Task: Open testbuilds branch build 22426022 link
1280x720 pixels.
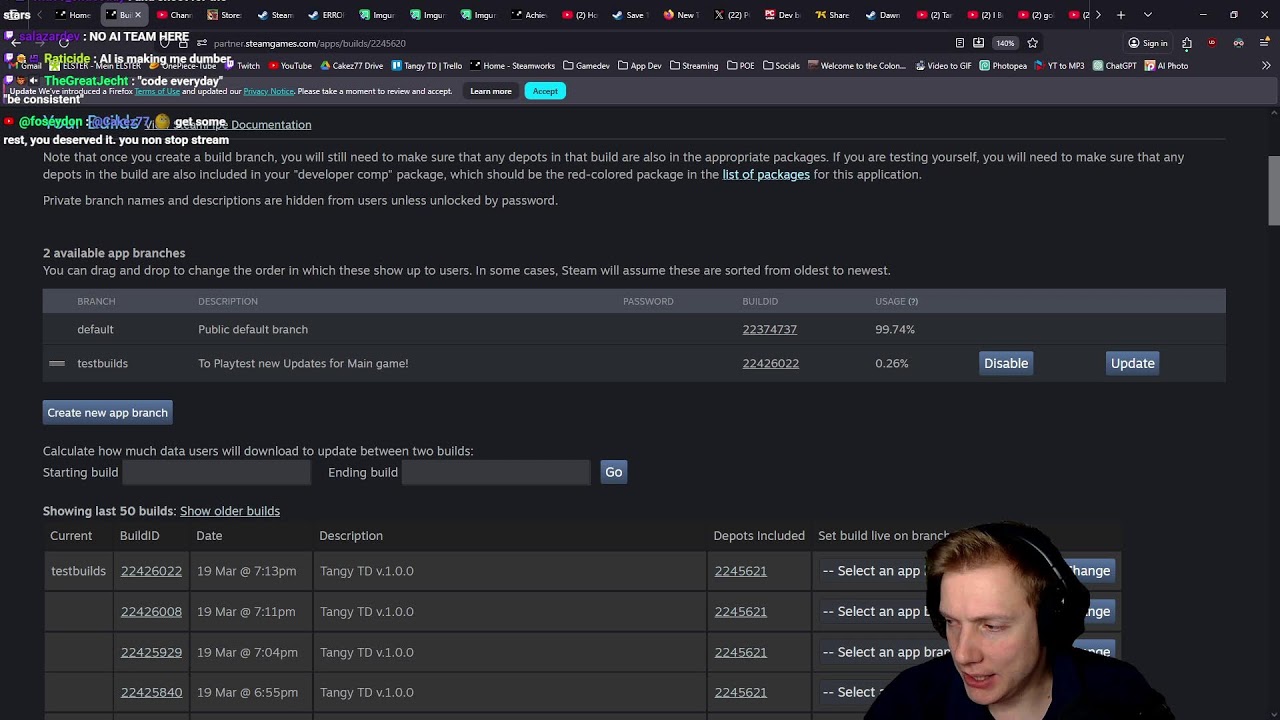Action: click(x=770, y=363)
